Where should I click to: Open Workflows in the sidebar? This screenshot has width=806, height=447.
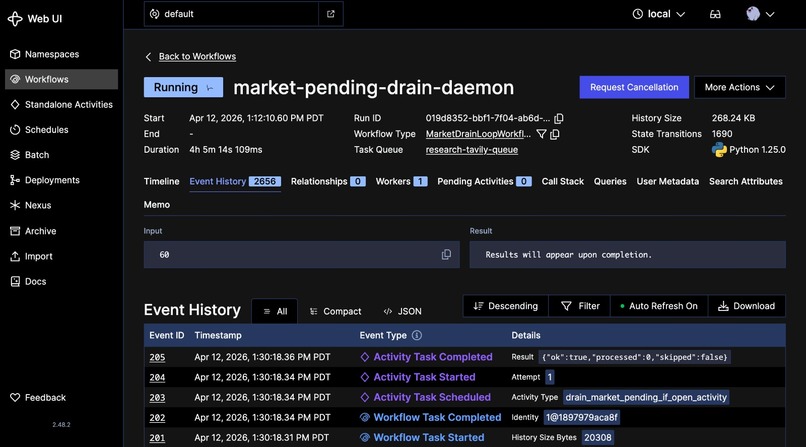click(61, 79)
